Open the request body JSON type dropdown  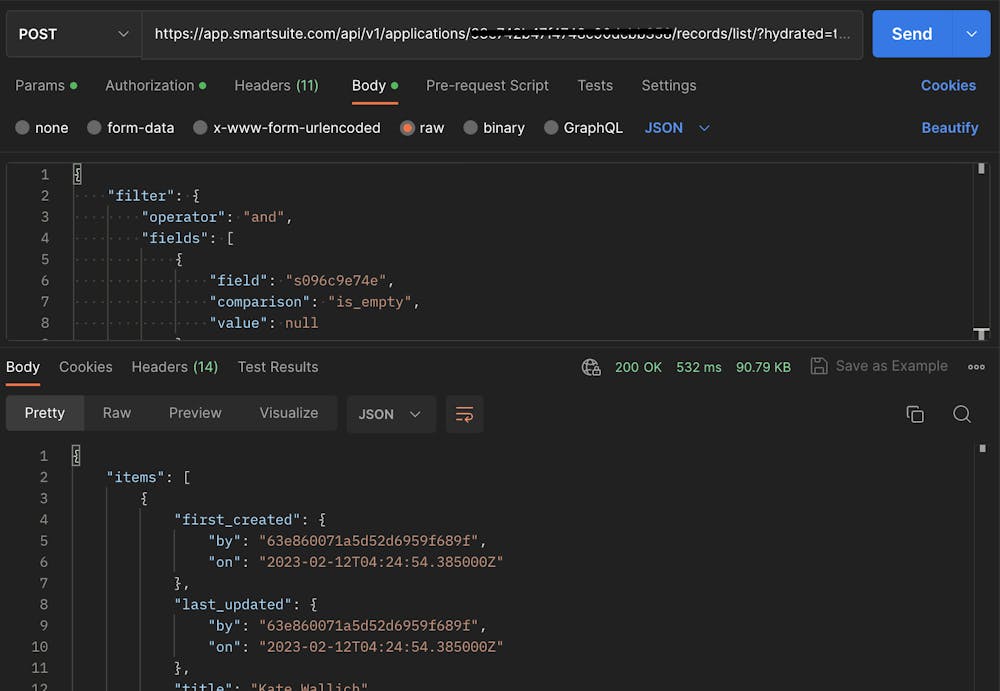pos(677,128)
